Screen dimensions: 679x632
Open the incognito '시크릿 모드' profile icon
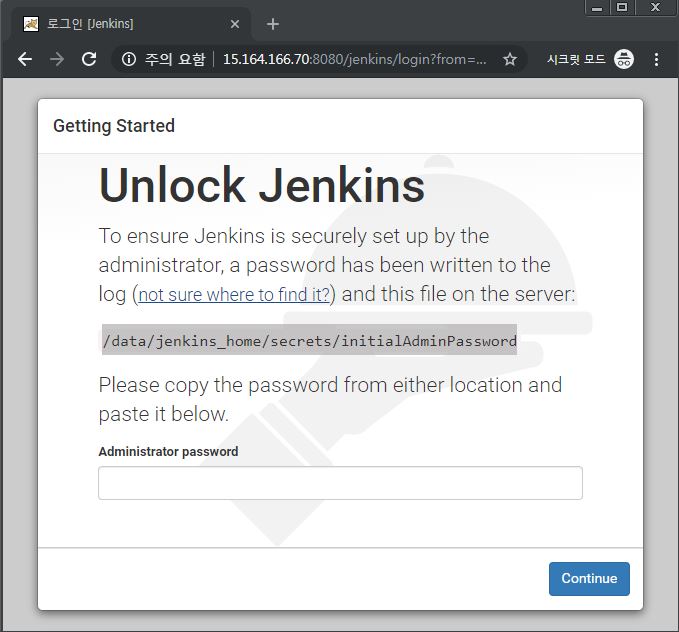[624, 59]
